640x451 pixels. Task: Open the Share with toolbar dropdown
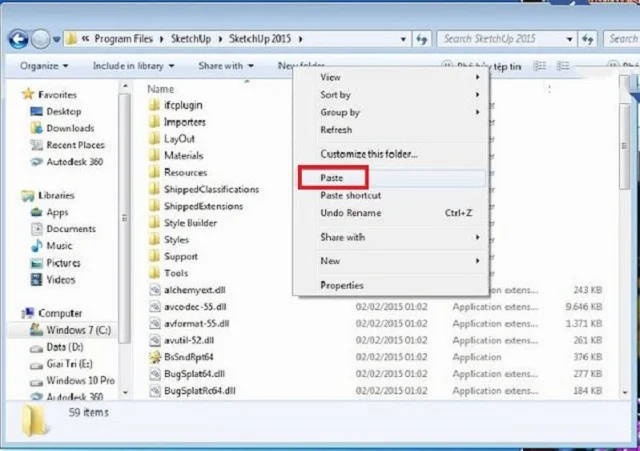pyautogui.click(x=226, y=66)
